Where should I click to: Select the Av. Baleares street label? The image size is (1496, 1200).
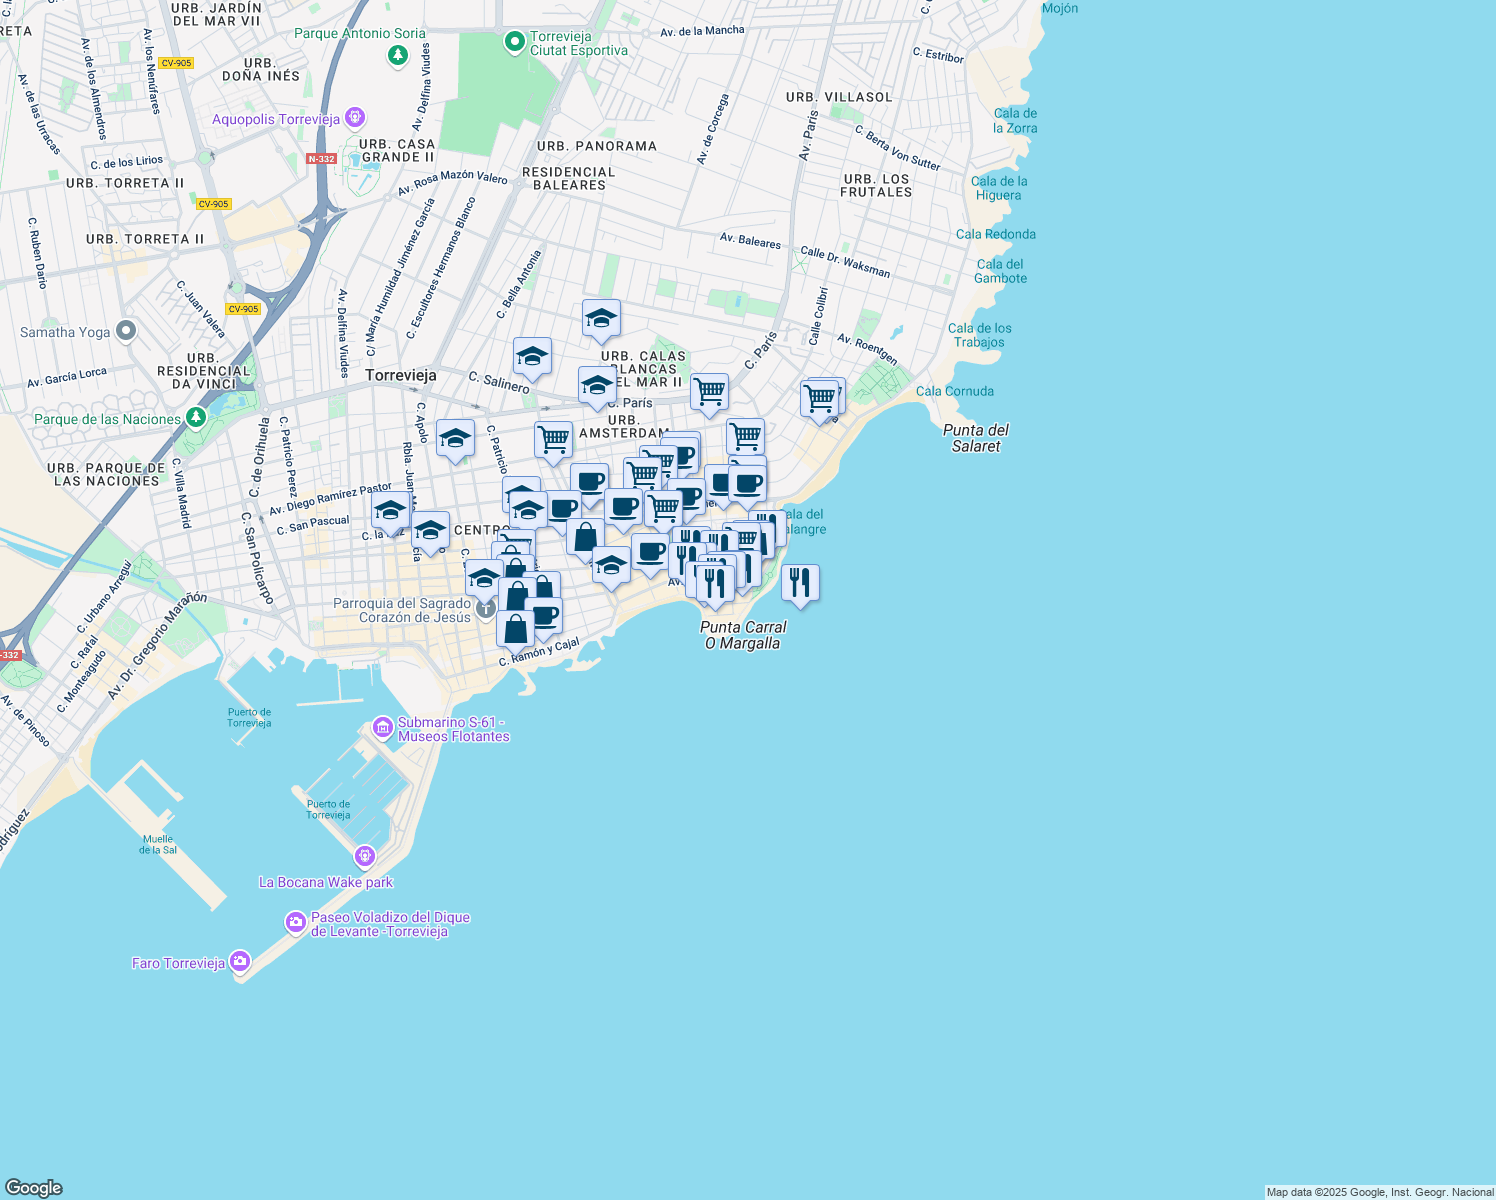tap(751, 241)
